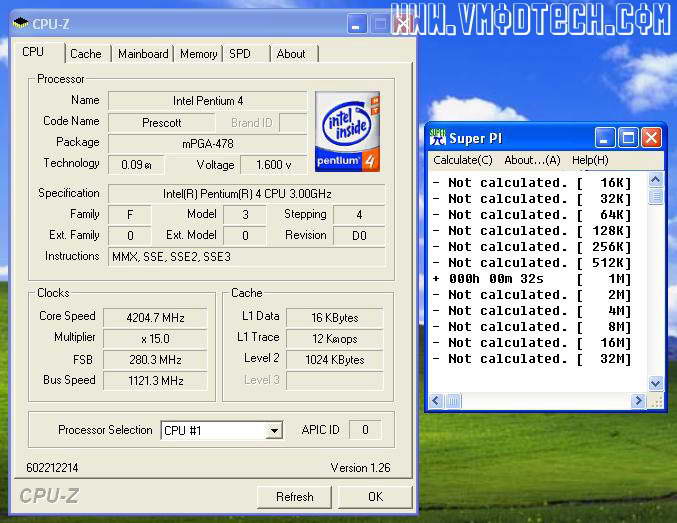Open the Mainboard tab
677x523 pixels.
[x=143, y=54]
